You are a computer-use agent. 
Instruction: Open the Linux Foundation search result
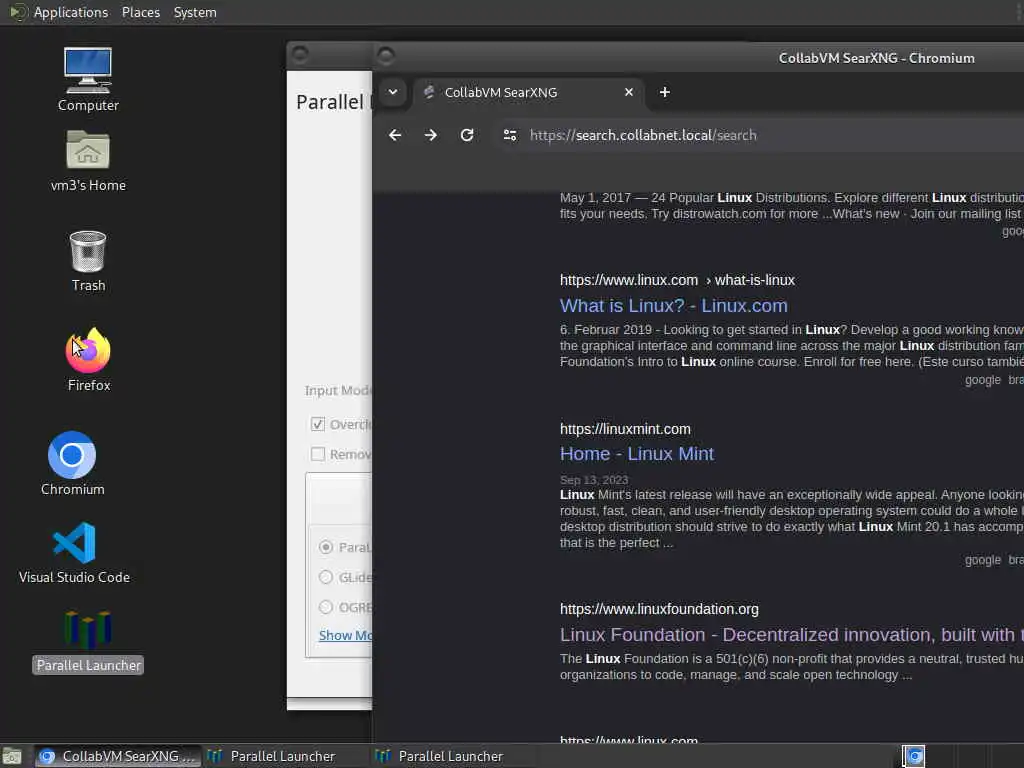(x=792, y=635)
